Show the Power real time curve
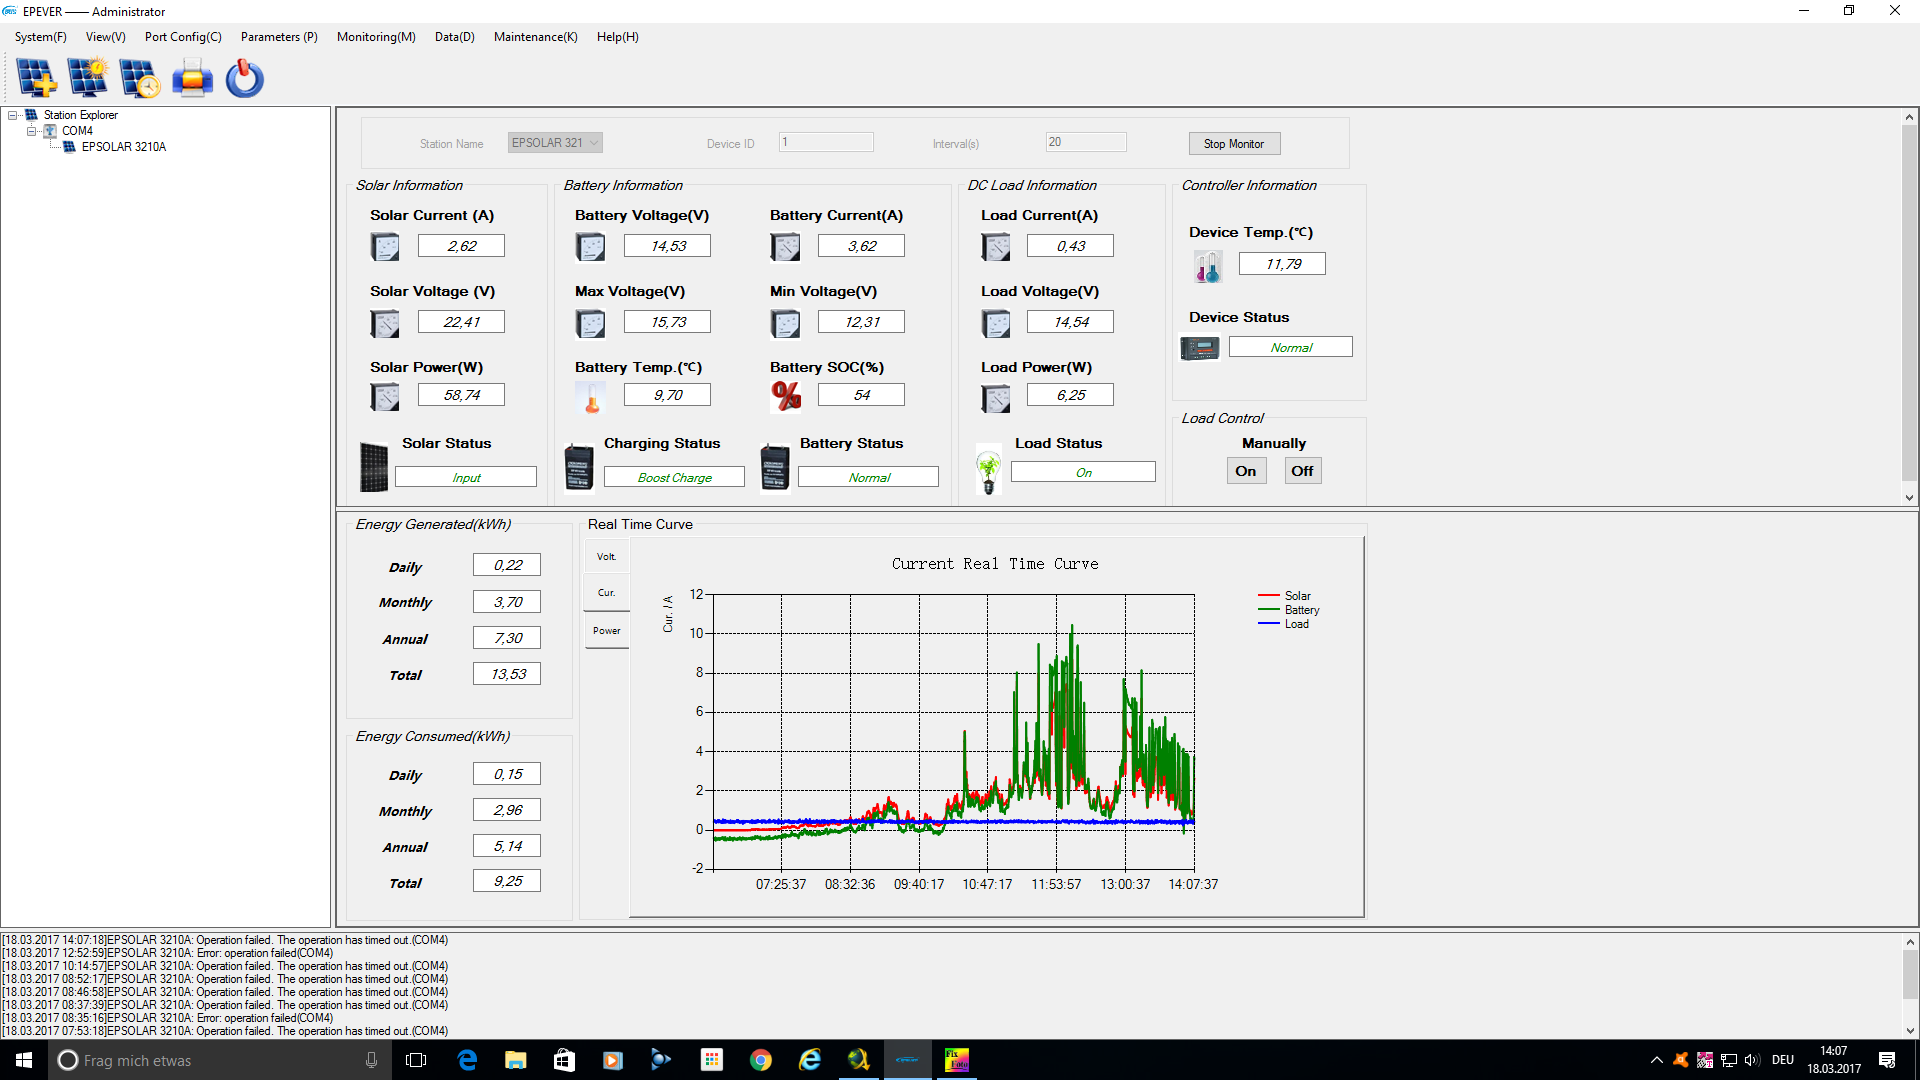The width and height of the screenshot is (1920, 1080). pos(606,631)
